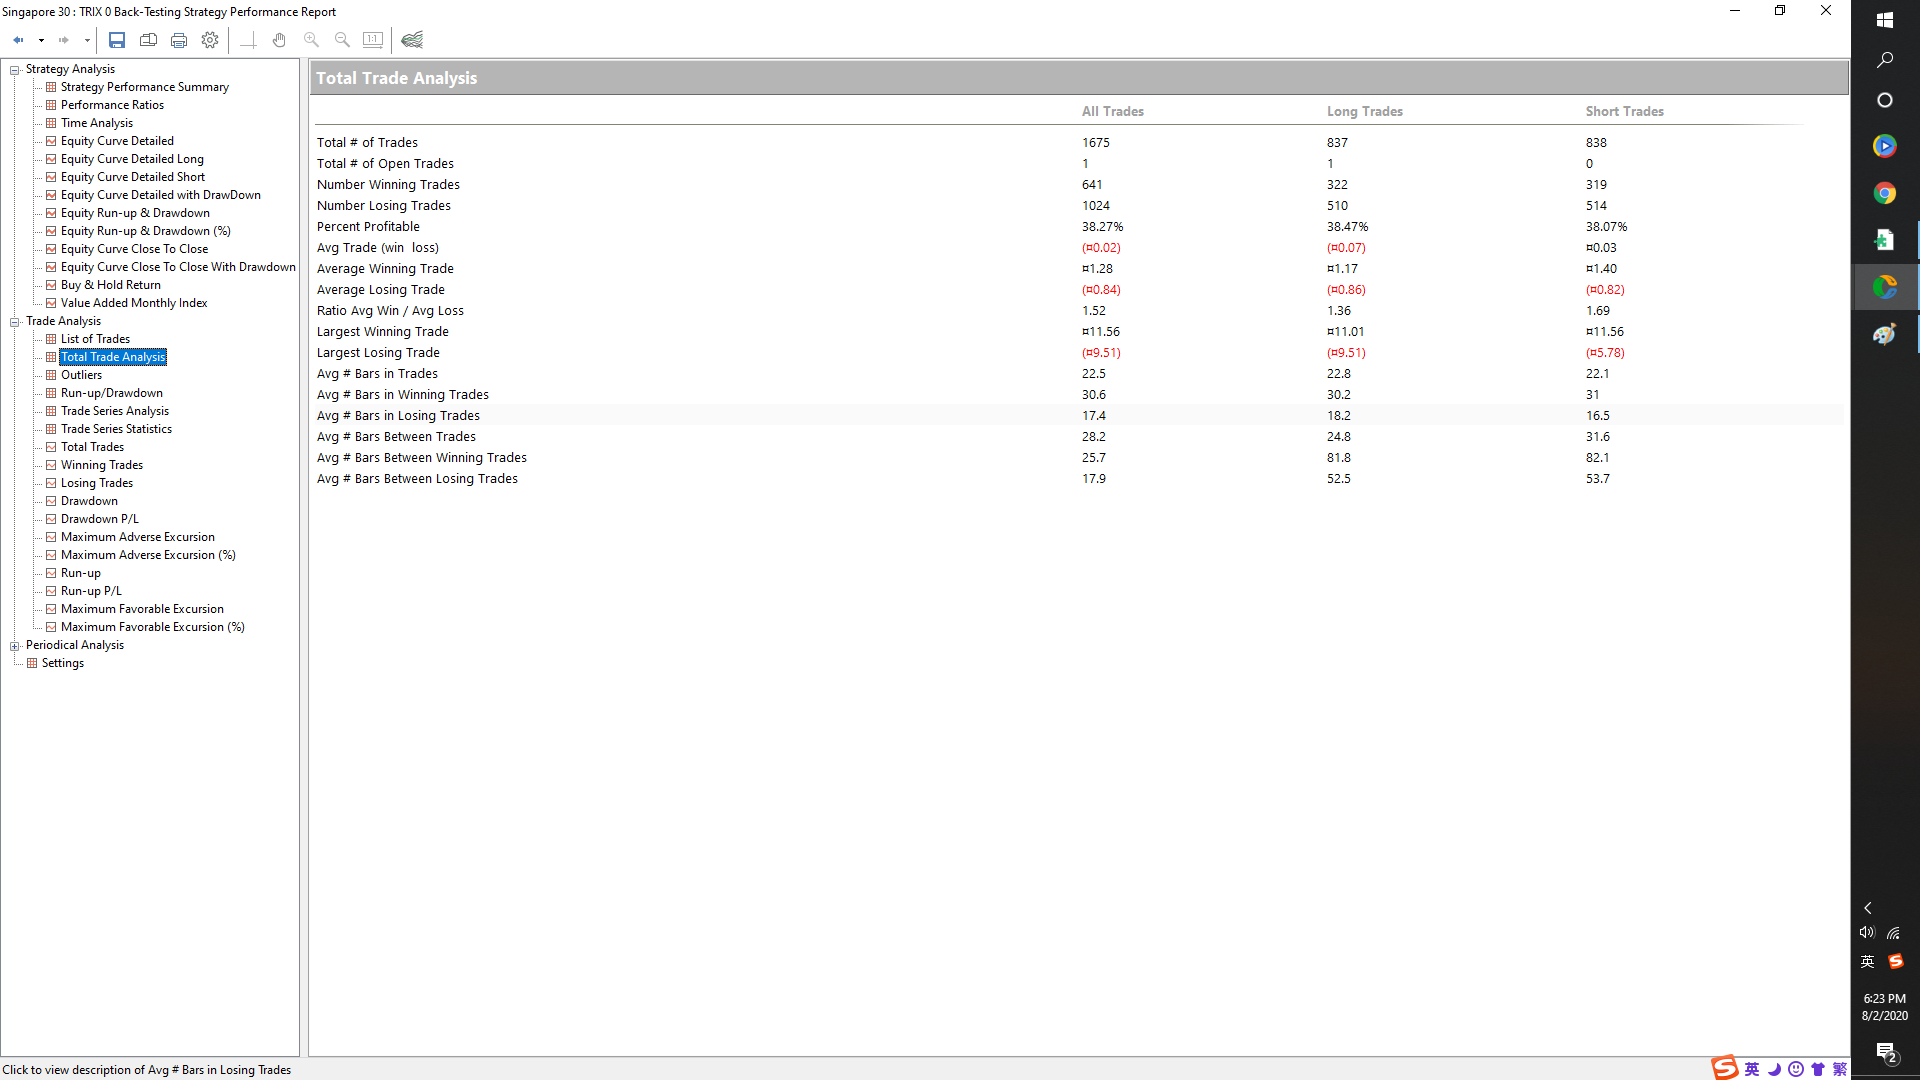
Task: Select the chart display icon
Action: [x=414, y=40]
